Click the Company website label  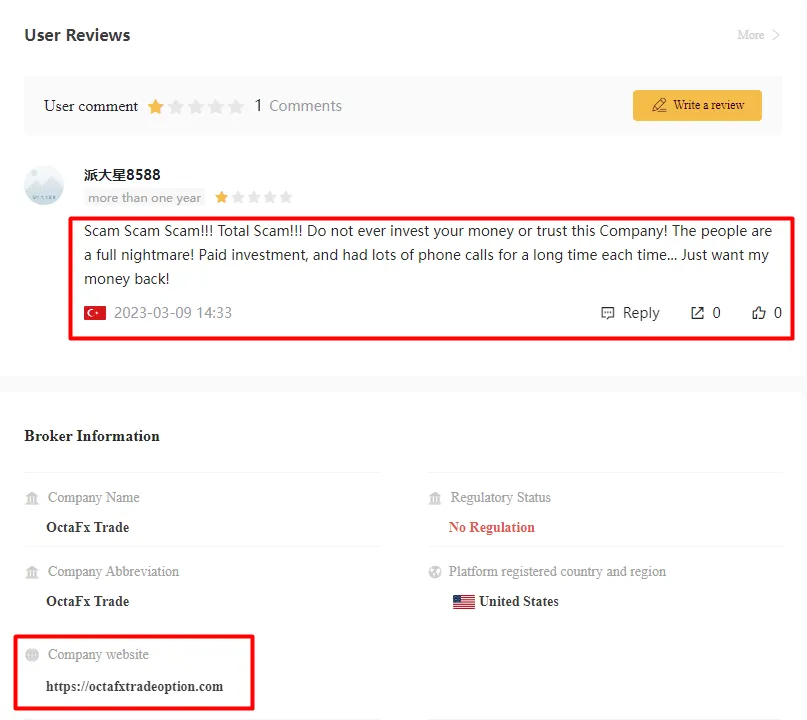coord(98,654)
